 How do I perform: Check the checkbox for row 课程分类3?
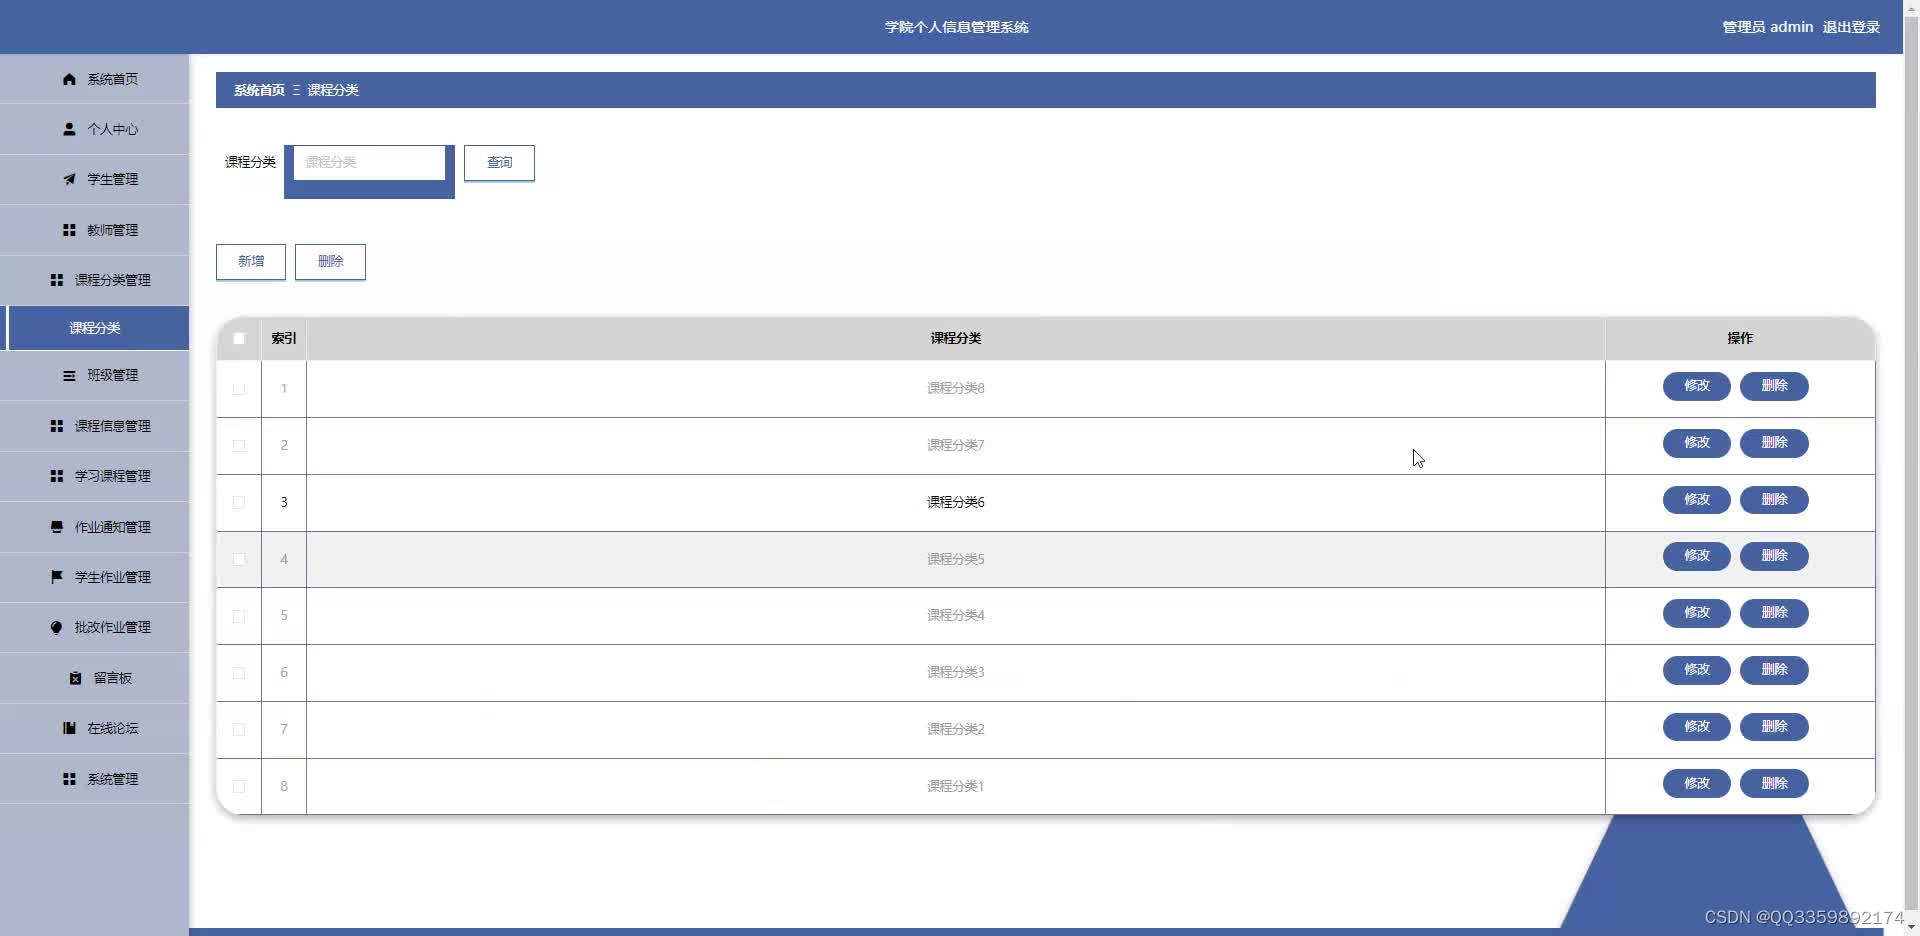click(x=239, y=673)
